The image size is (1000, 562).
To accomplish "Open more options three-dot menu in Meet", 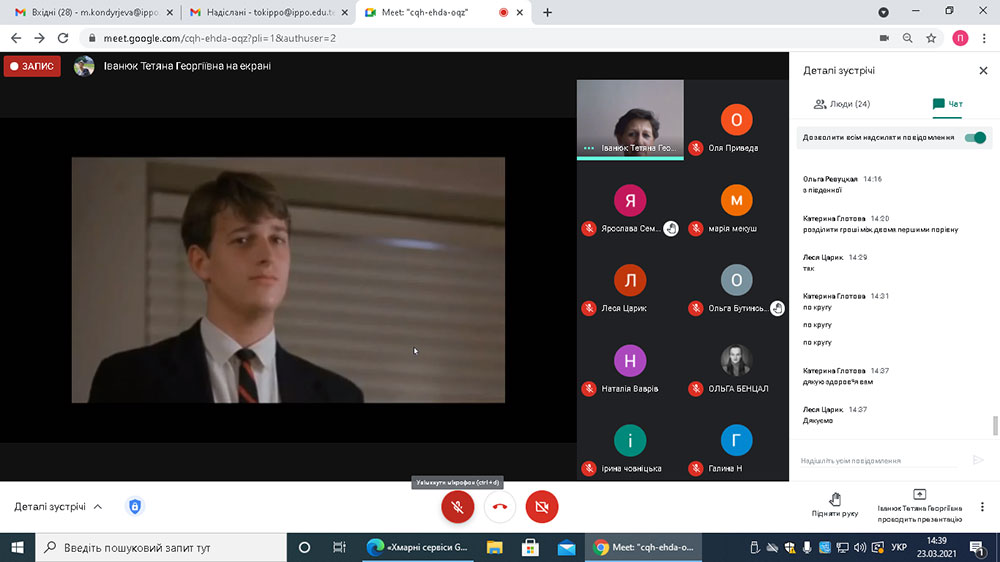I will (982, 507).
